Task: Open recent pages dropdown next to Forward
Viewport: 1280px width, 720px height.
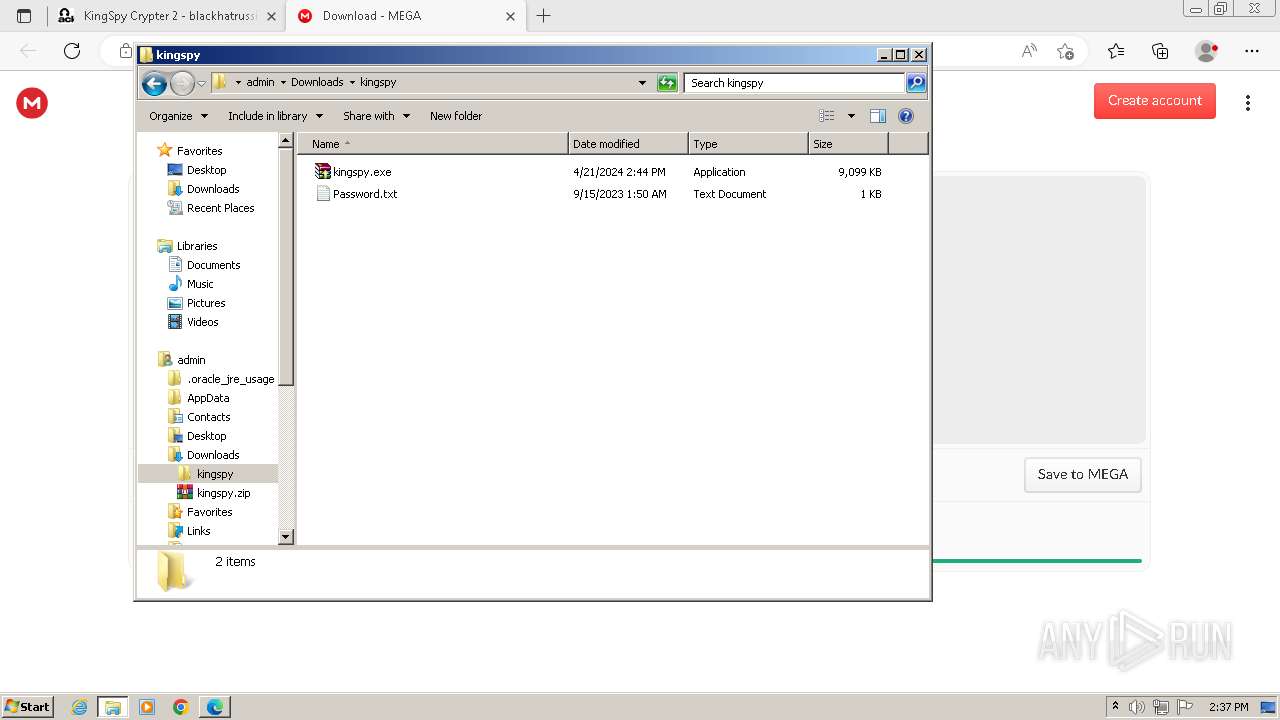Action: pos(201,83)
